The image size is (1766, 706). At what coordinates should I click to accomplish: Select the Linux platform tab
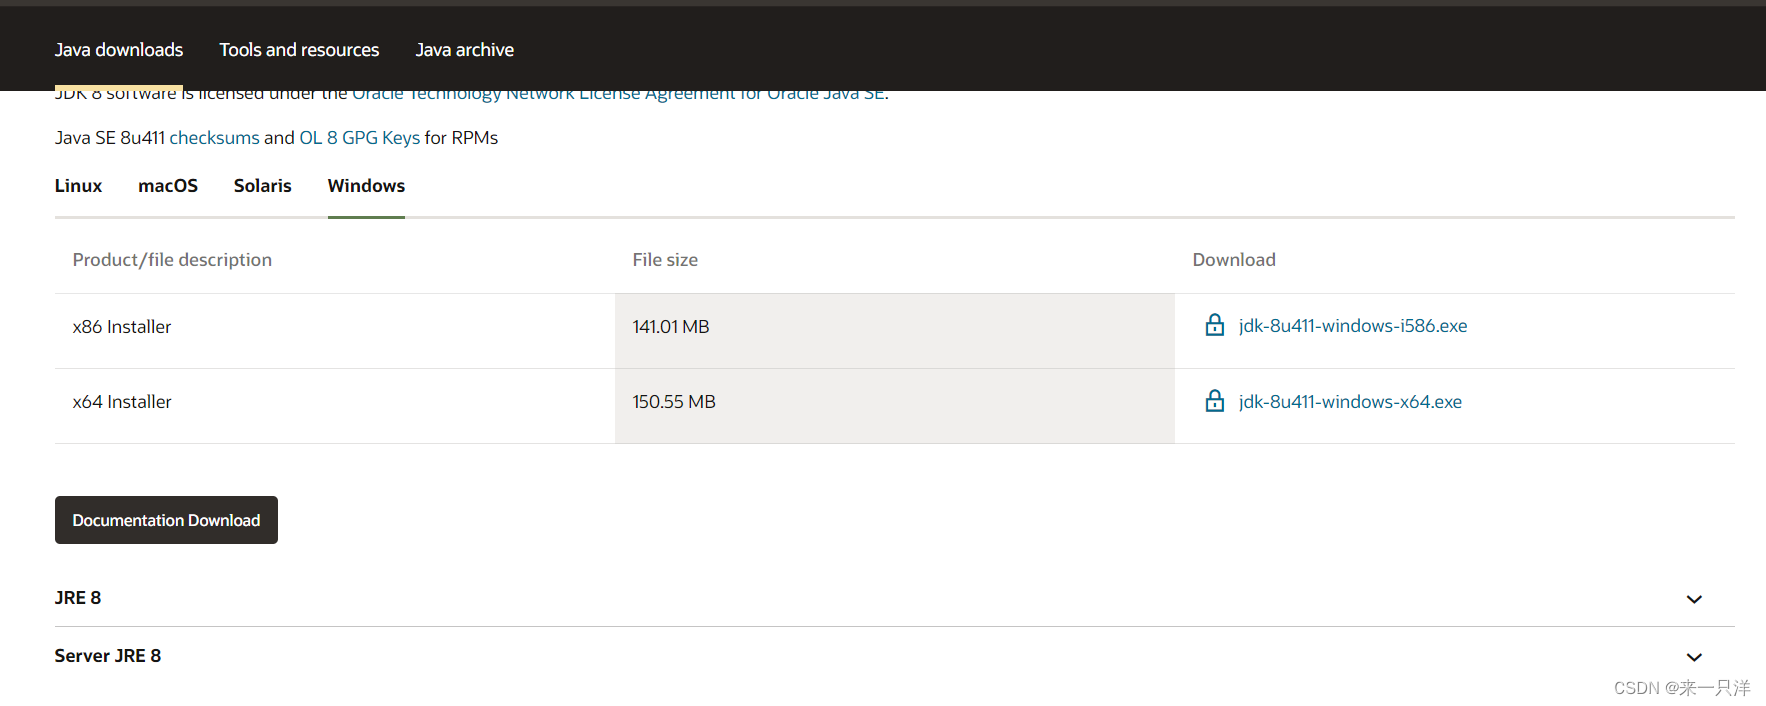78,186
